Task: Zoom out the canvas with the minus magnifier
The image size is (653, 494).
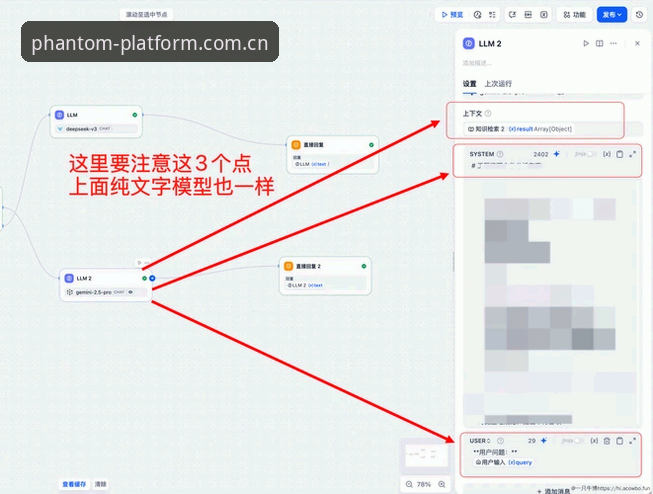Action: point(409,484)
